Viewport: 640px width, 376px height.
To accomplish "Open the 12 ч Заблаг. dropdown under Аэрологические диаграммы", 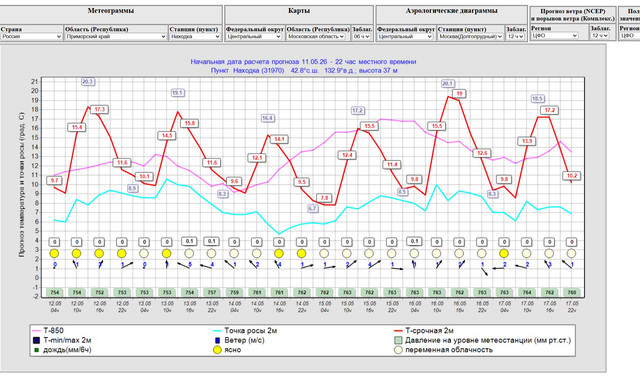I will [516, 36].
